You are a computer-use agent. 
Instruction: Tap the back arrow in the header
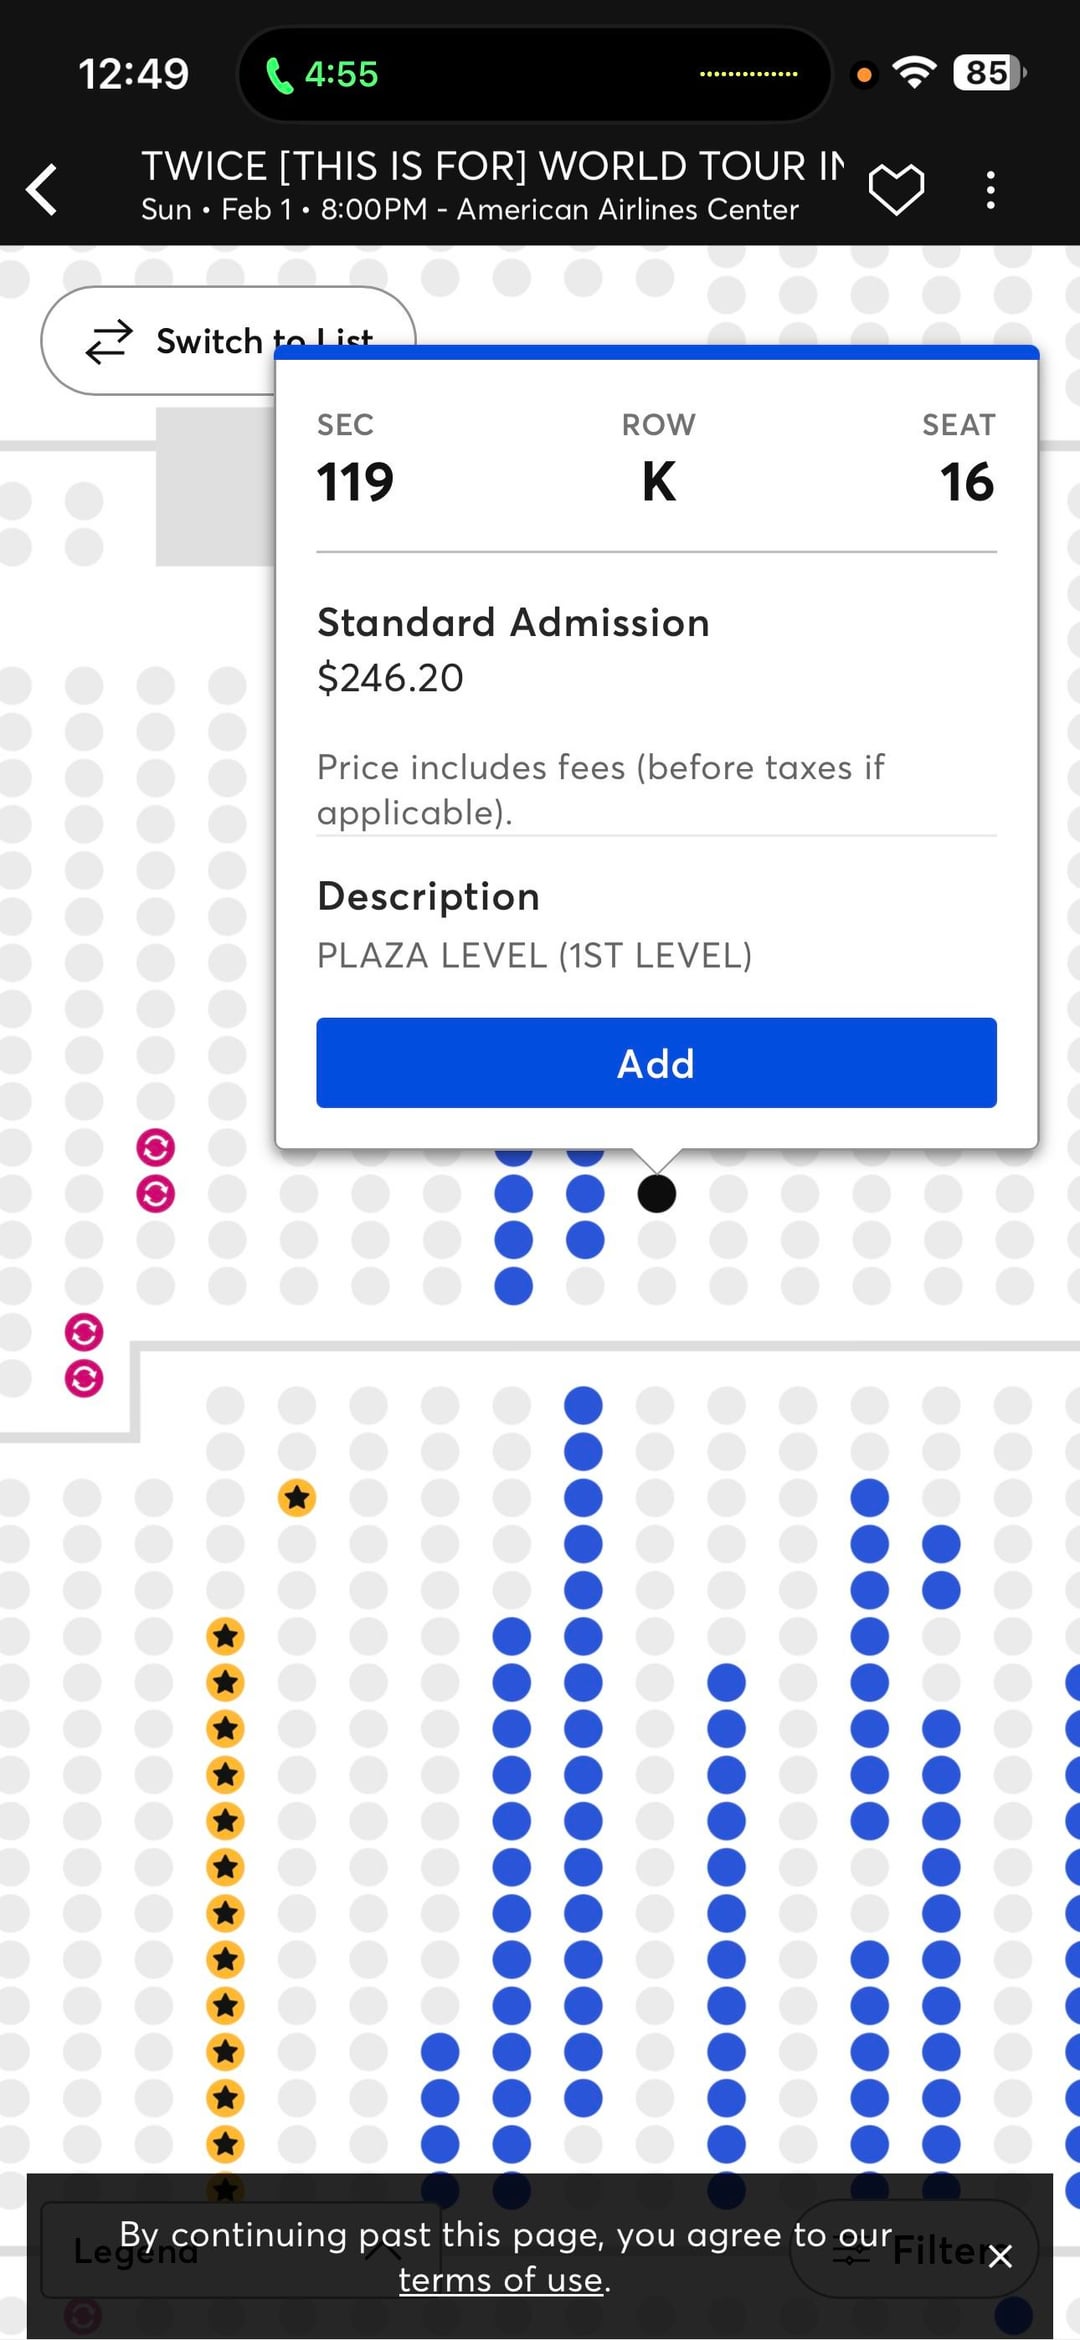tap(42, 189)
